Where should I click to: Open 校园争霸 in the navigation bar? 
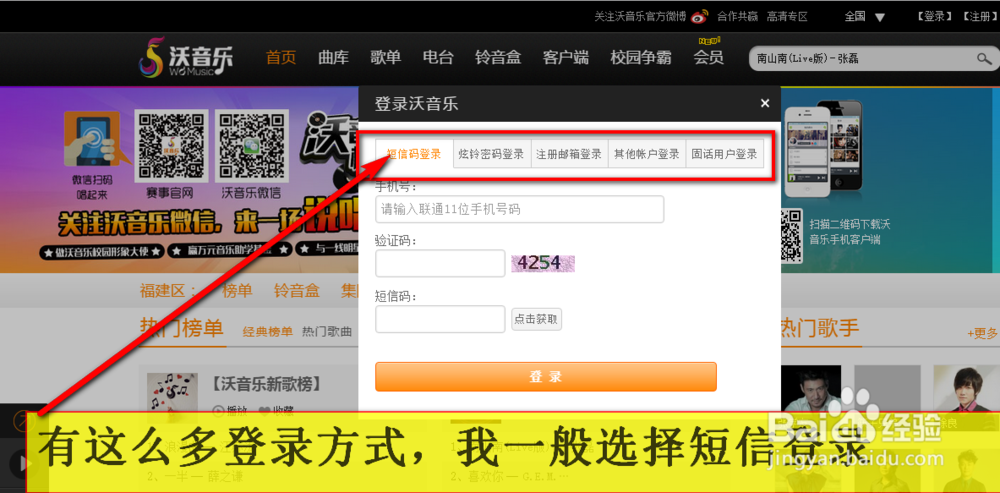coord(641,58)
